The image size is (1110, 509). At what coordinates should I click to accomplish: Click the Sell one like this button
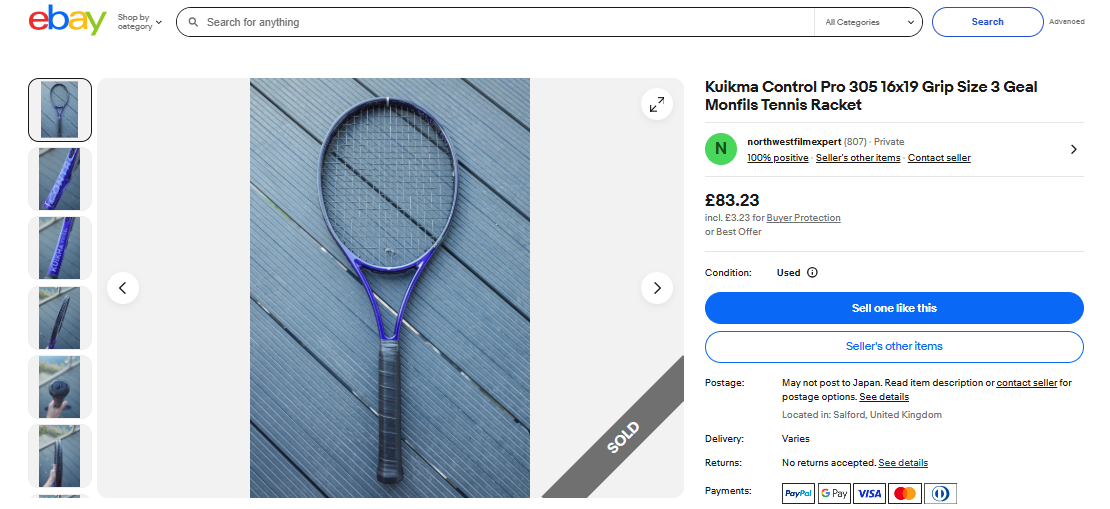(x=894, y=308)
